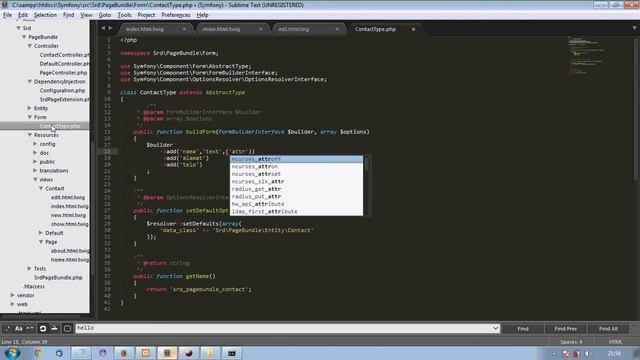Close the index.html.twig tab
The image size is (640, 360).
point(184,29)
